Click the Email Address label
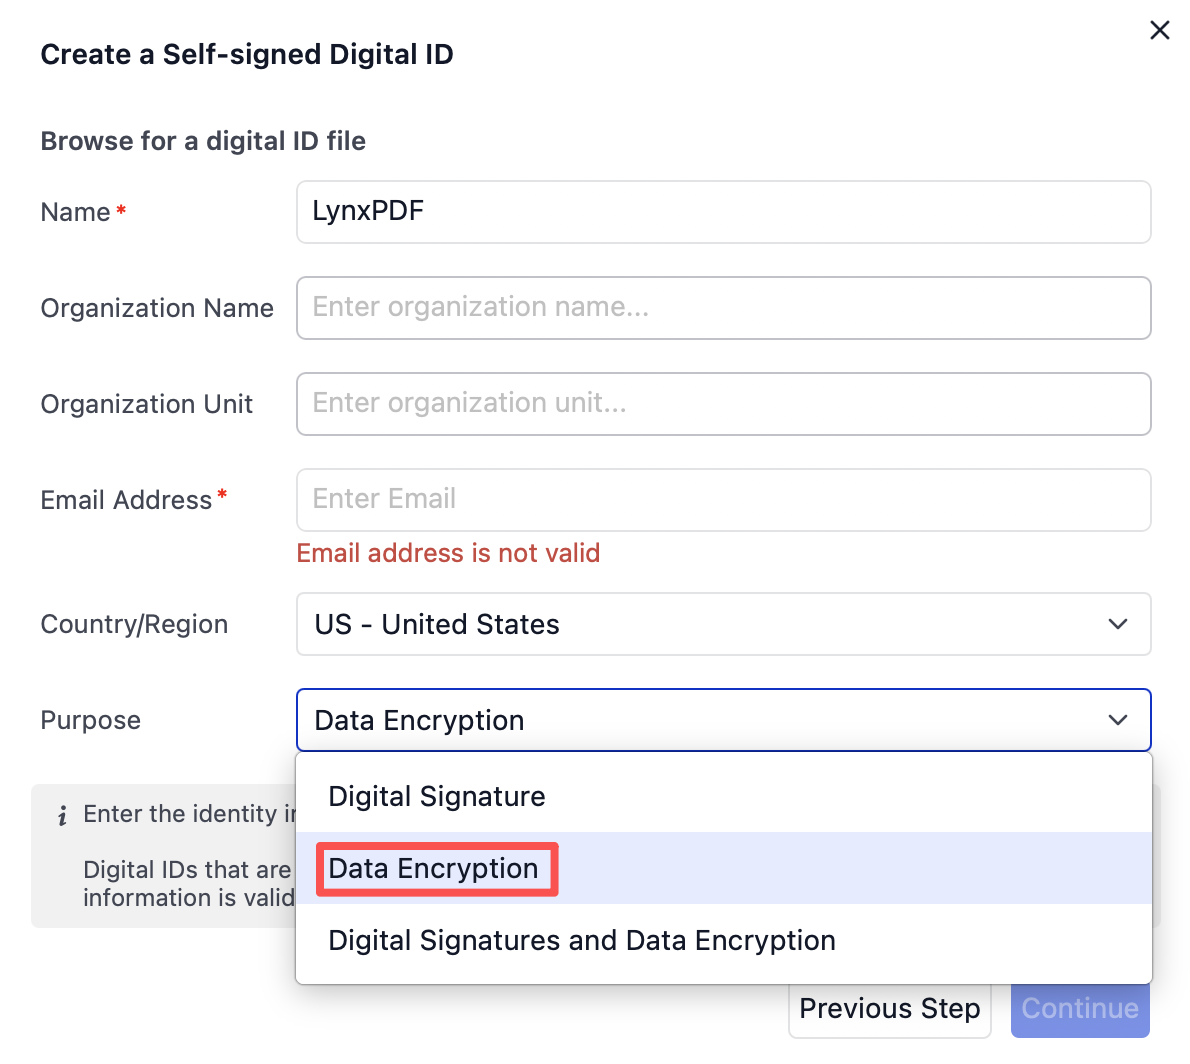Viewport: 1190px width, 1064px height. click(126, 500)
